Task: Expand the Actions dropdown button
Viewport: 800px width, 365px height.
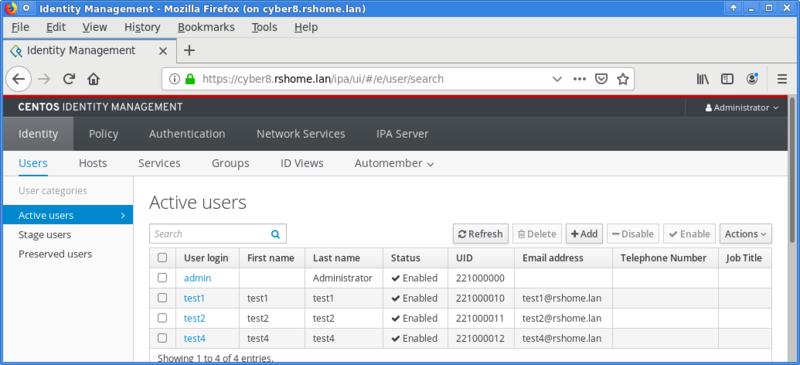Action: pos(745,234)
